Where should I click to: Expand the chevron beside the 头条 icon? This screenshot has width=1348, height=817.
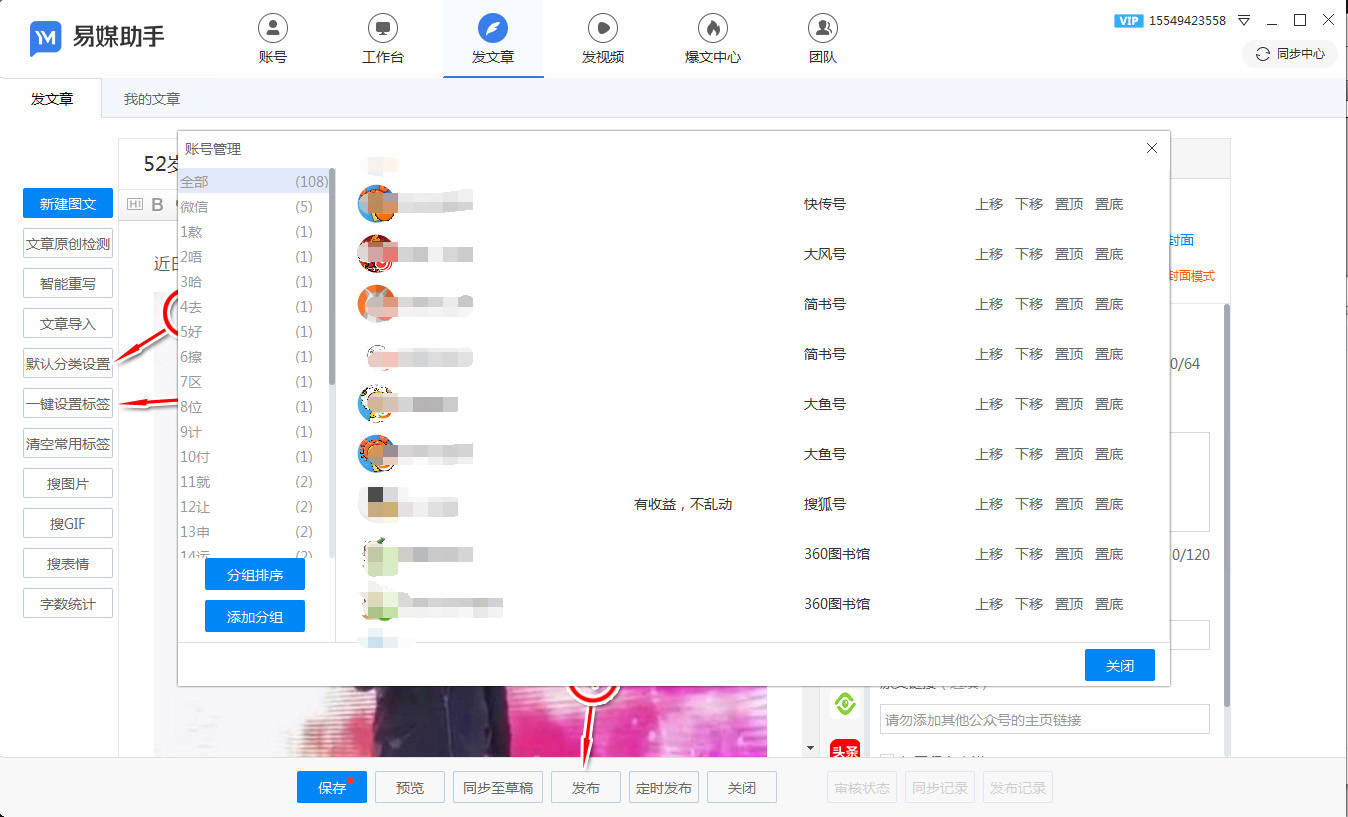pyautogui.click(x=811, y=747)
